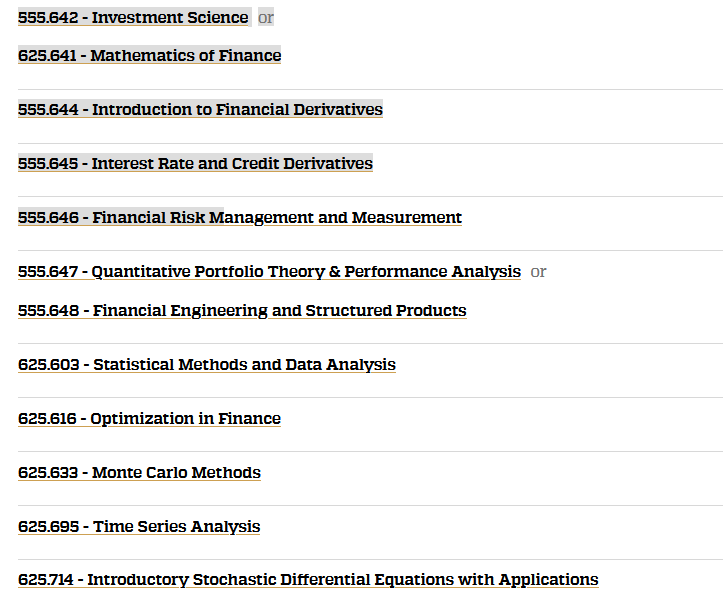The image size is (723, 599).
Task: Click course number 555.645
Action: (x=48, y=163)
